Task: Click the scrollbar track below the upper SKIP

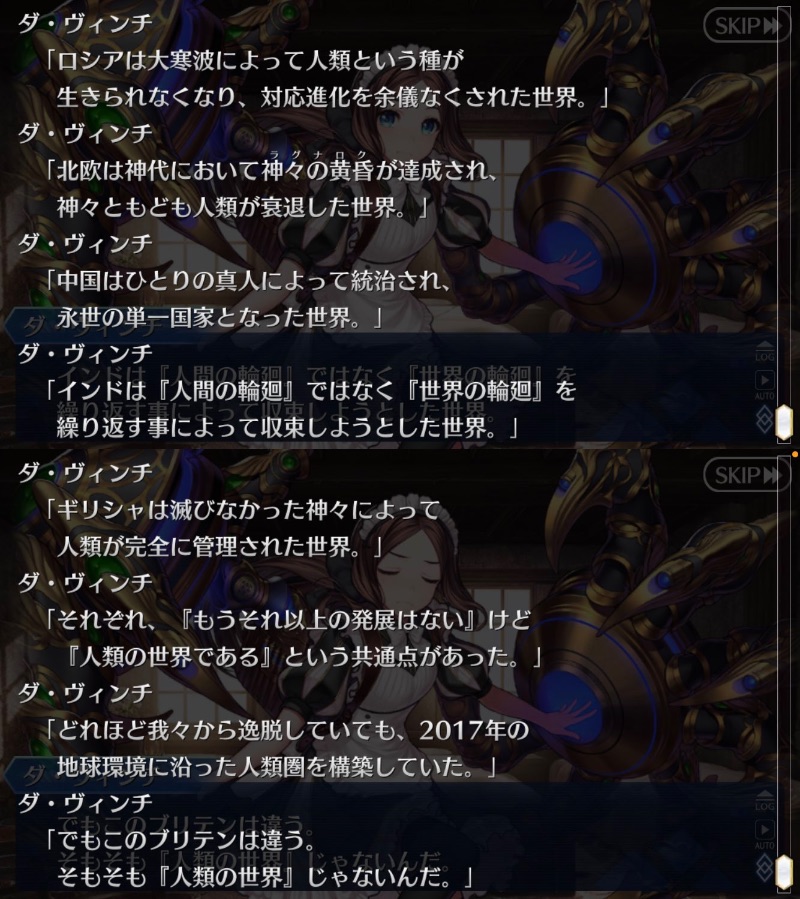Action: click(x=784, y=224)
